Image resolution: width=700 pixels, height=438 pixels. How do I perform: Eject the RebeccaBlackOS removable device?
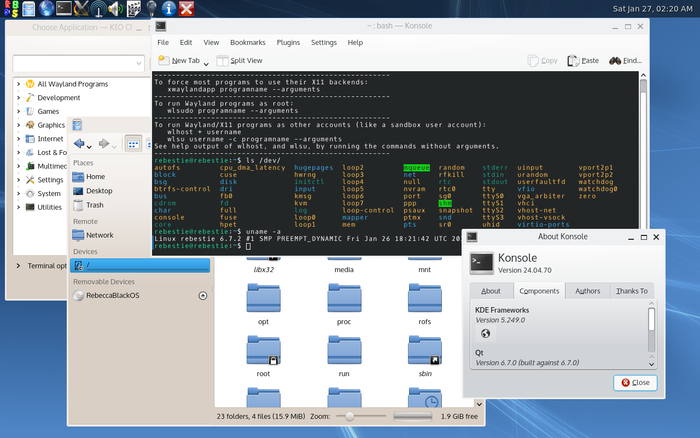point(203,296)
